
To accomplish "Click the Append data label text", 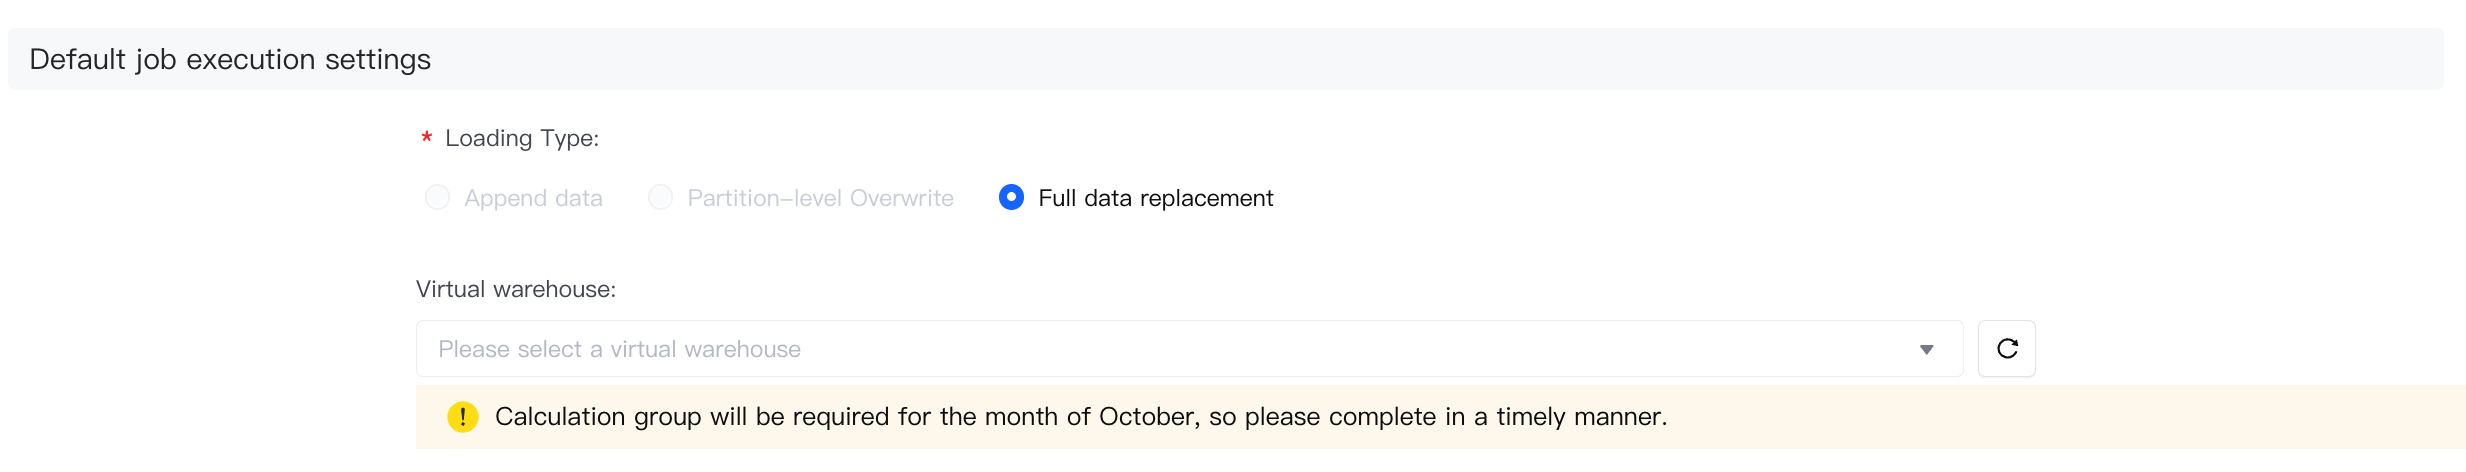I will point(533,198).
